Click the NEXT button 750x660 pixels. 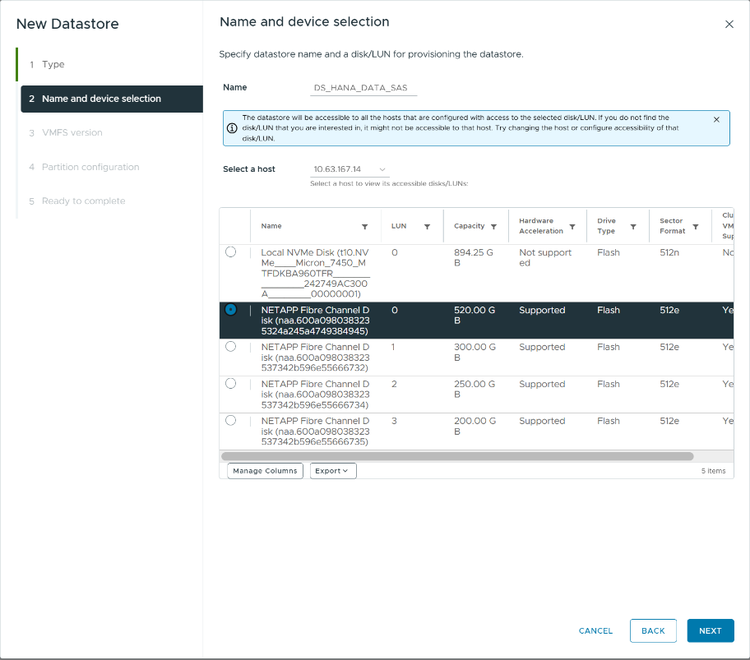pos(710,631)
